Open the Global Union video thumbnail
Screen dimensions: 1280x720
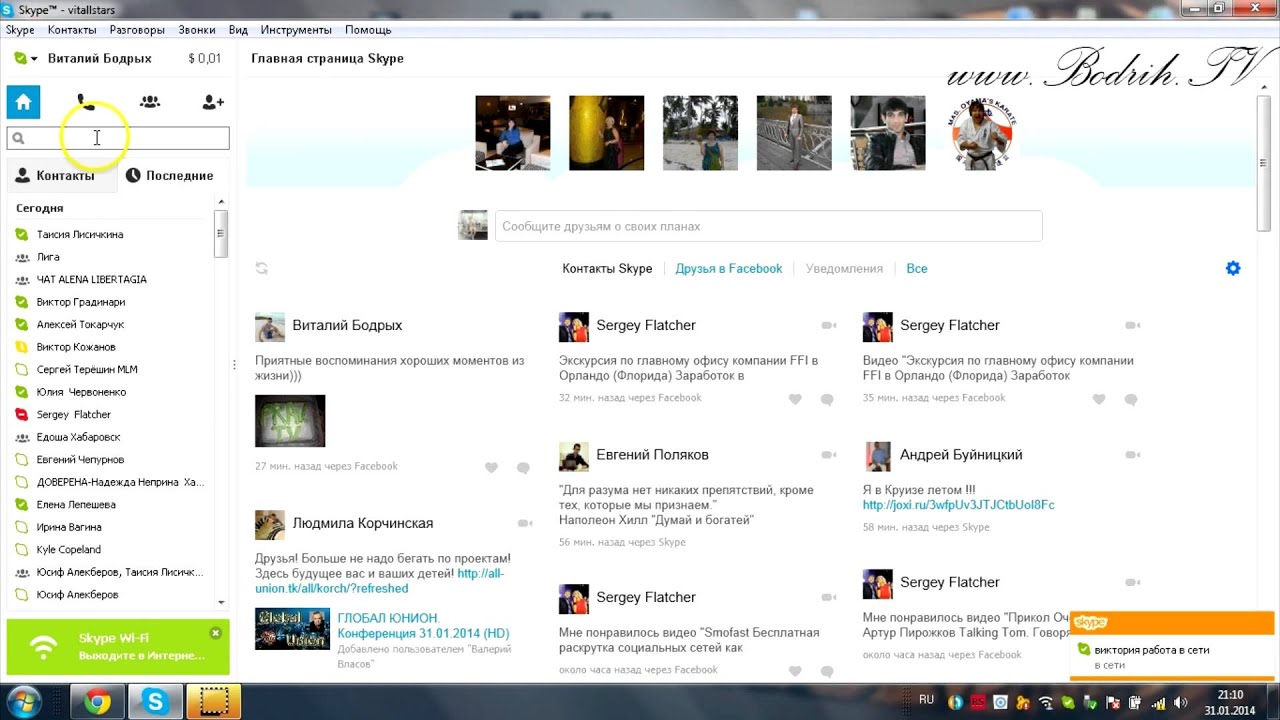[x=292, y=629]
